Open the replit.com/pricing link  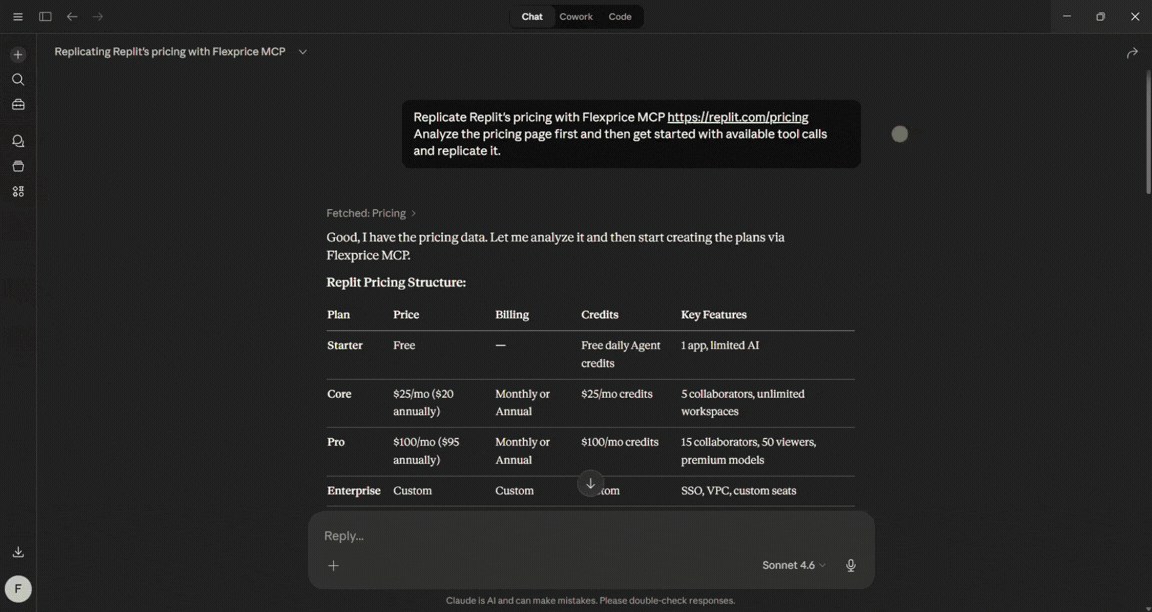pos(738,117)
